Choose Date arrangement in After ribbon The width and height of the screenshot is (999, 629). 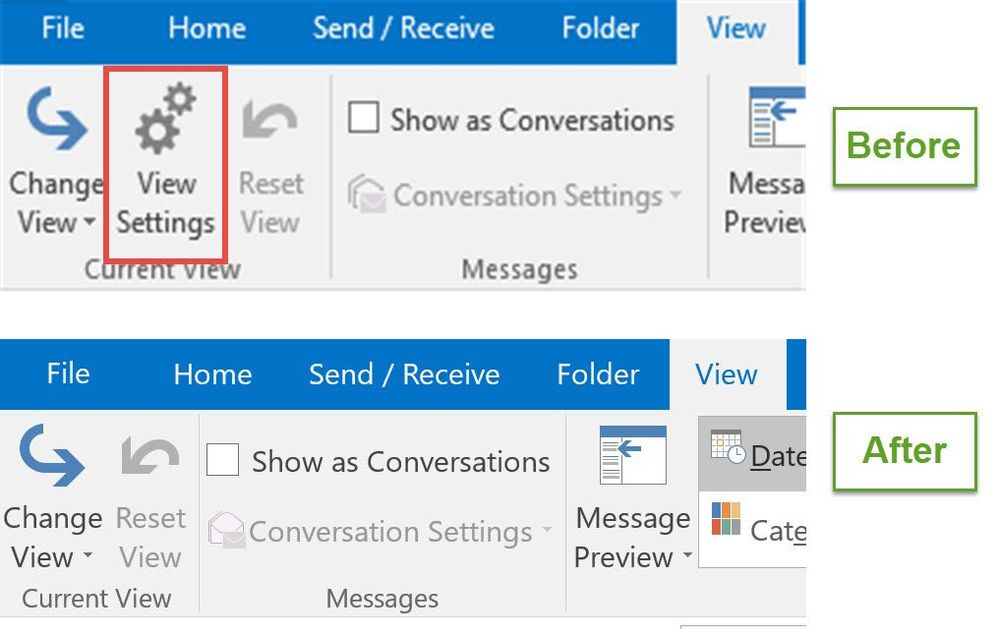point(752,454)
